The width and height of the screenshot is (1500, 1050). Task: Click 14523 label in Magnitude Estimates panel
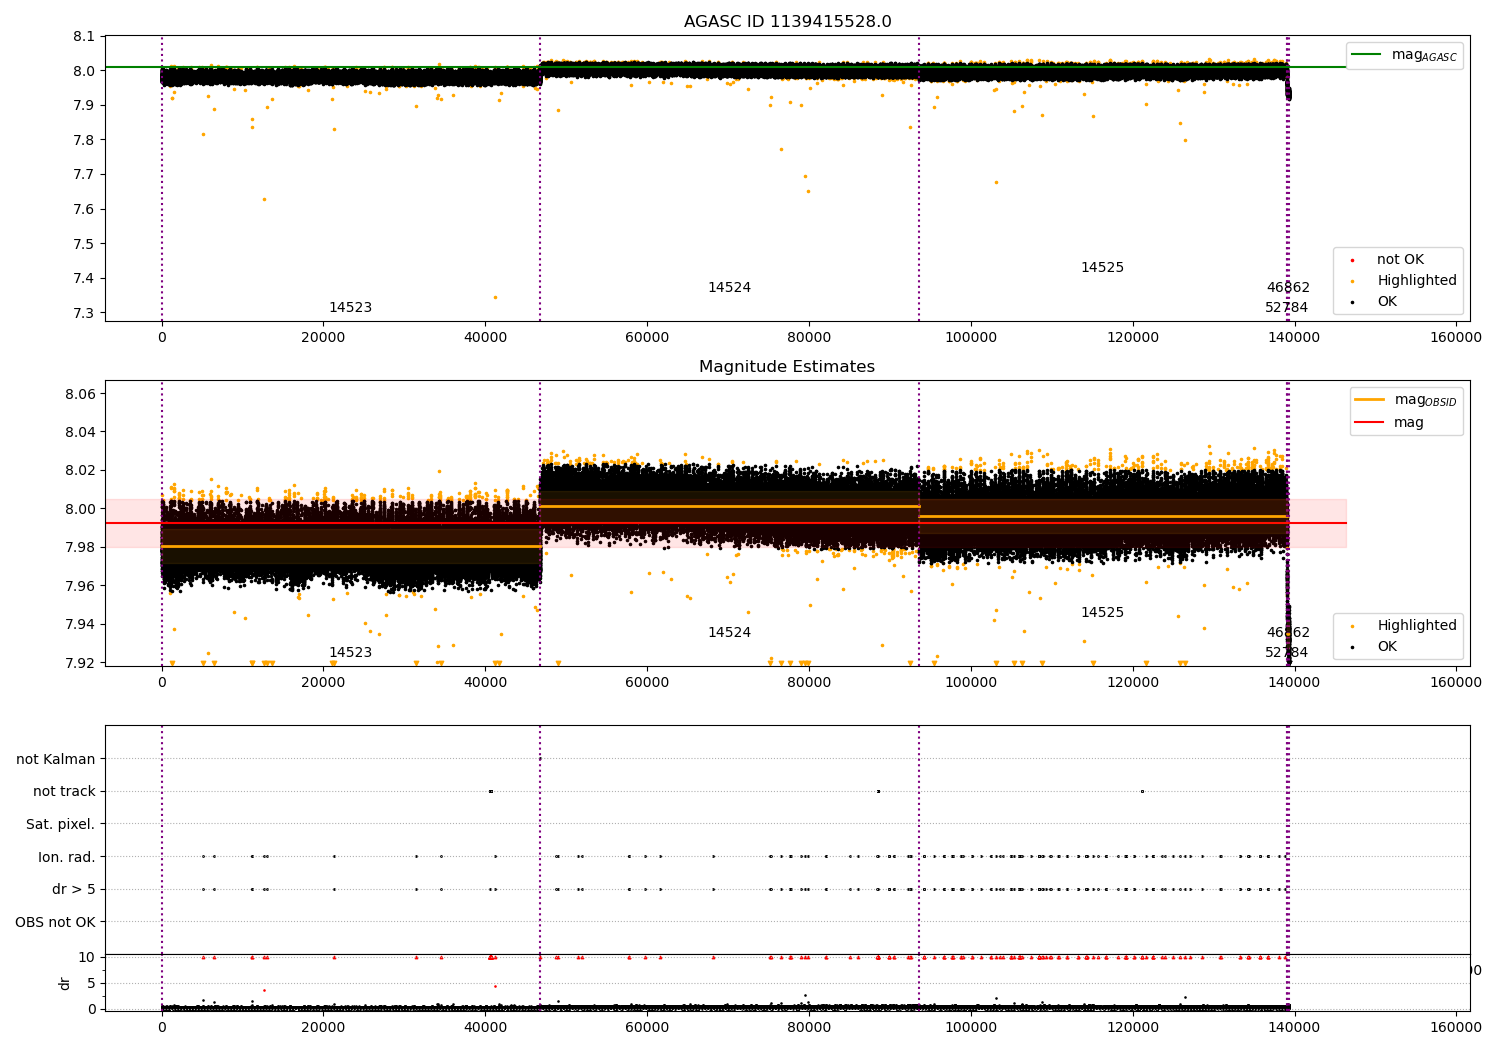tap(350, 653)
